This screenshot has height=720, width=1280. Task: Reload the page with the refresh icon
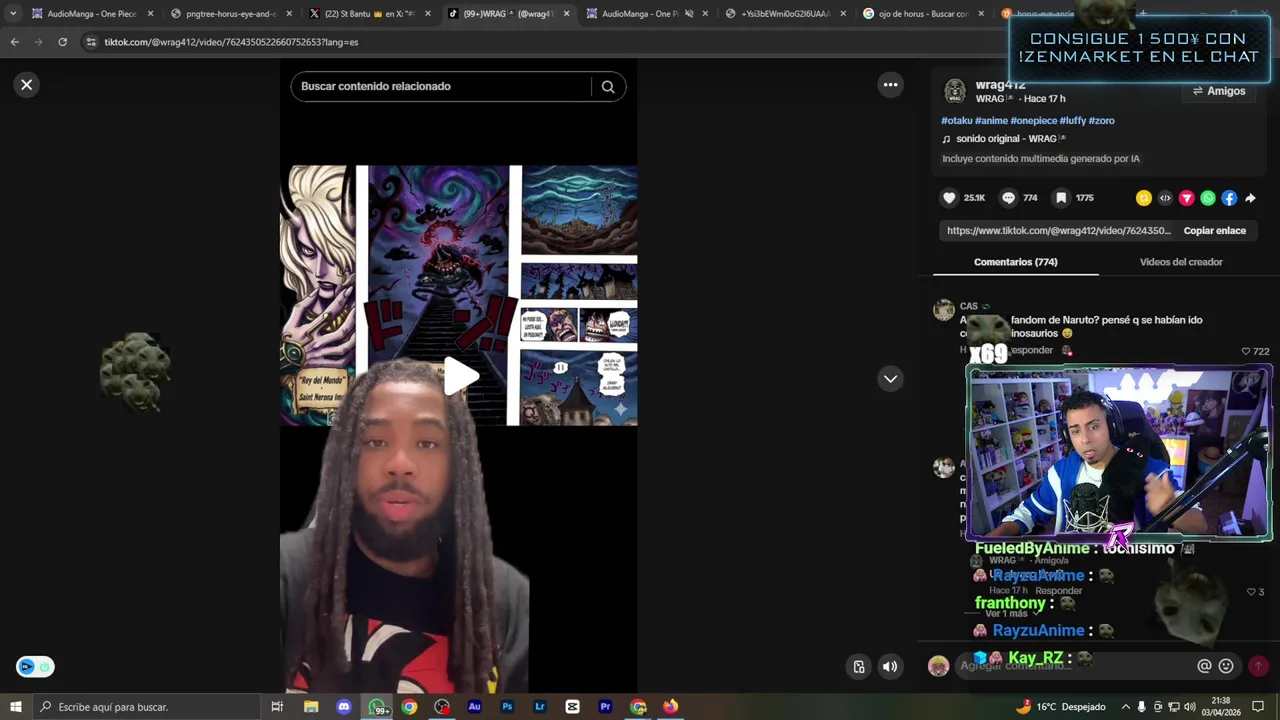[62, 42]
